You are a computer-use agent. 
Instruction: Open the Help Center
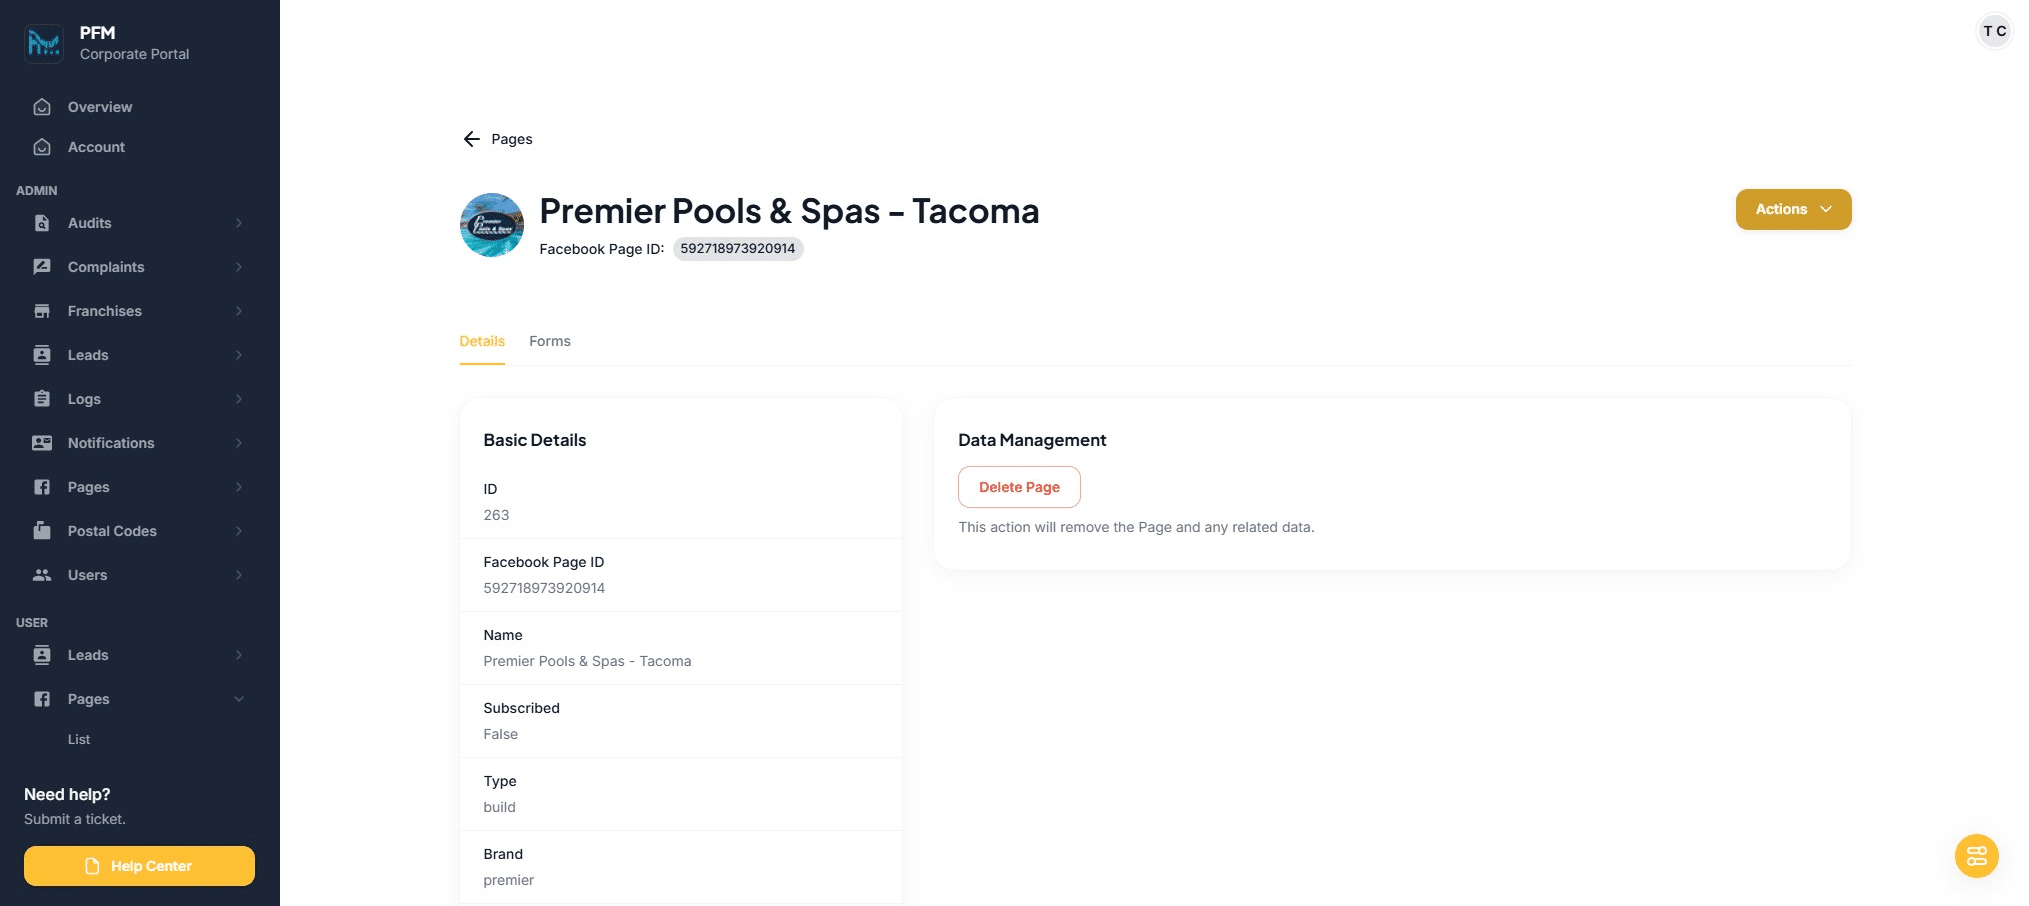click(139, 866)
